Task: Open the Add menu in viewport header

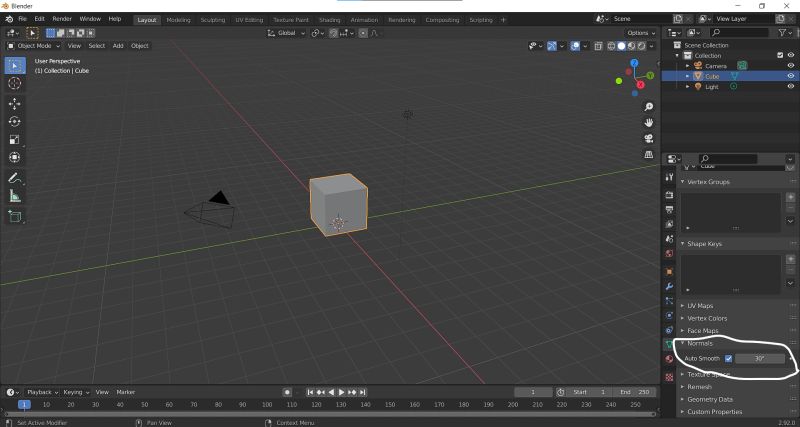Action: [118, 46]
